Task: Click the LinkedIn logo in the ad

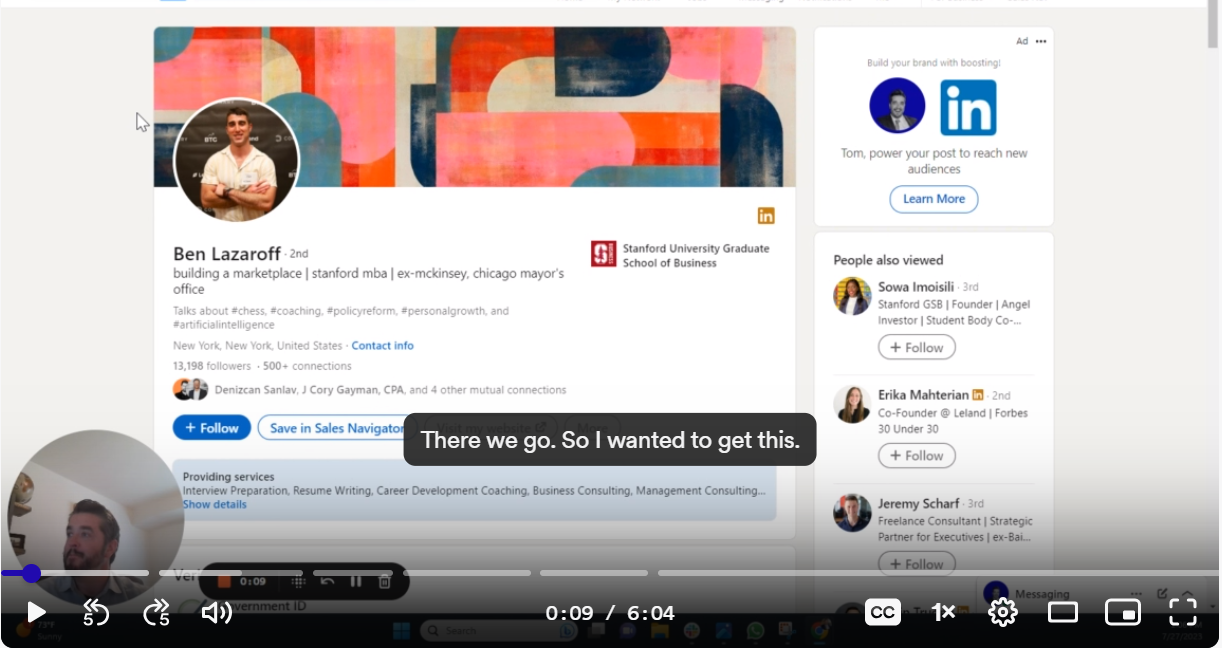Action: [x=968, y=107]
